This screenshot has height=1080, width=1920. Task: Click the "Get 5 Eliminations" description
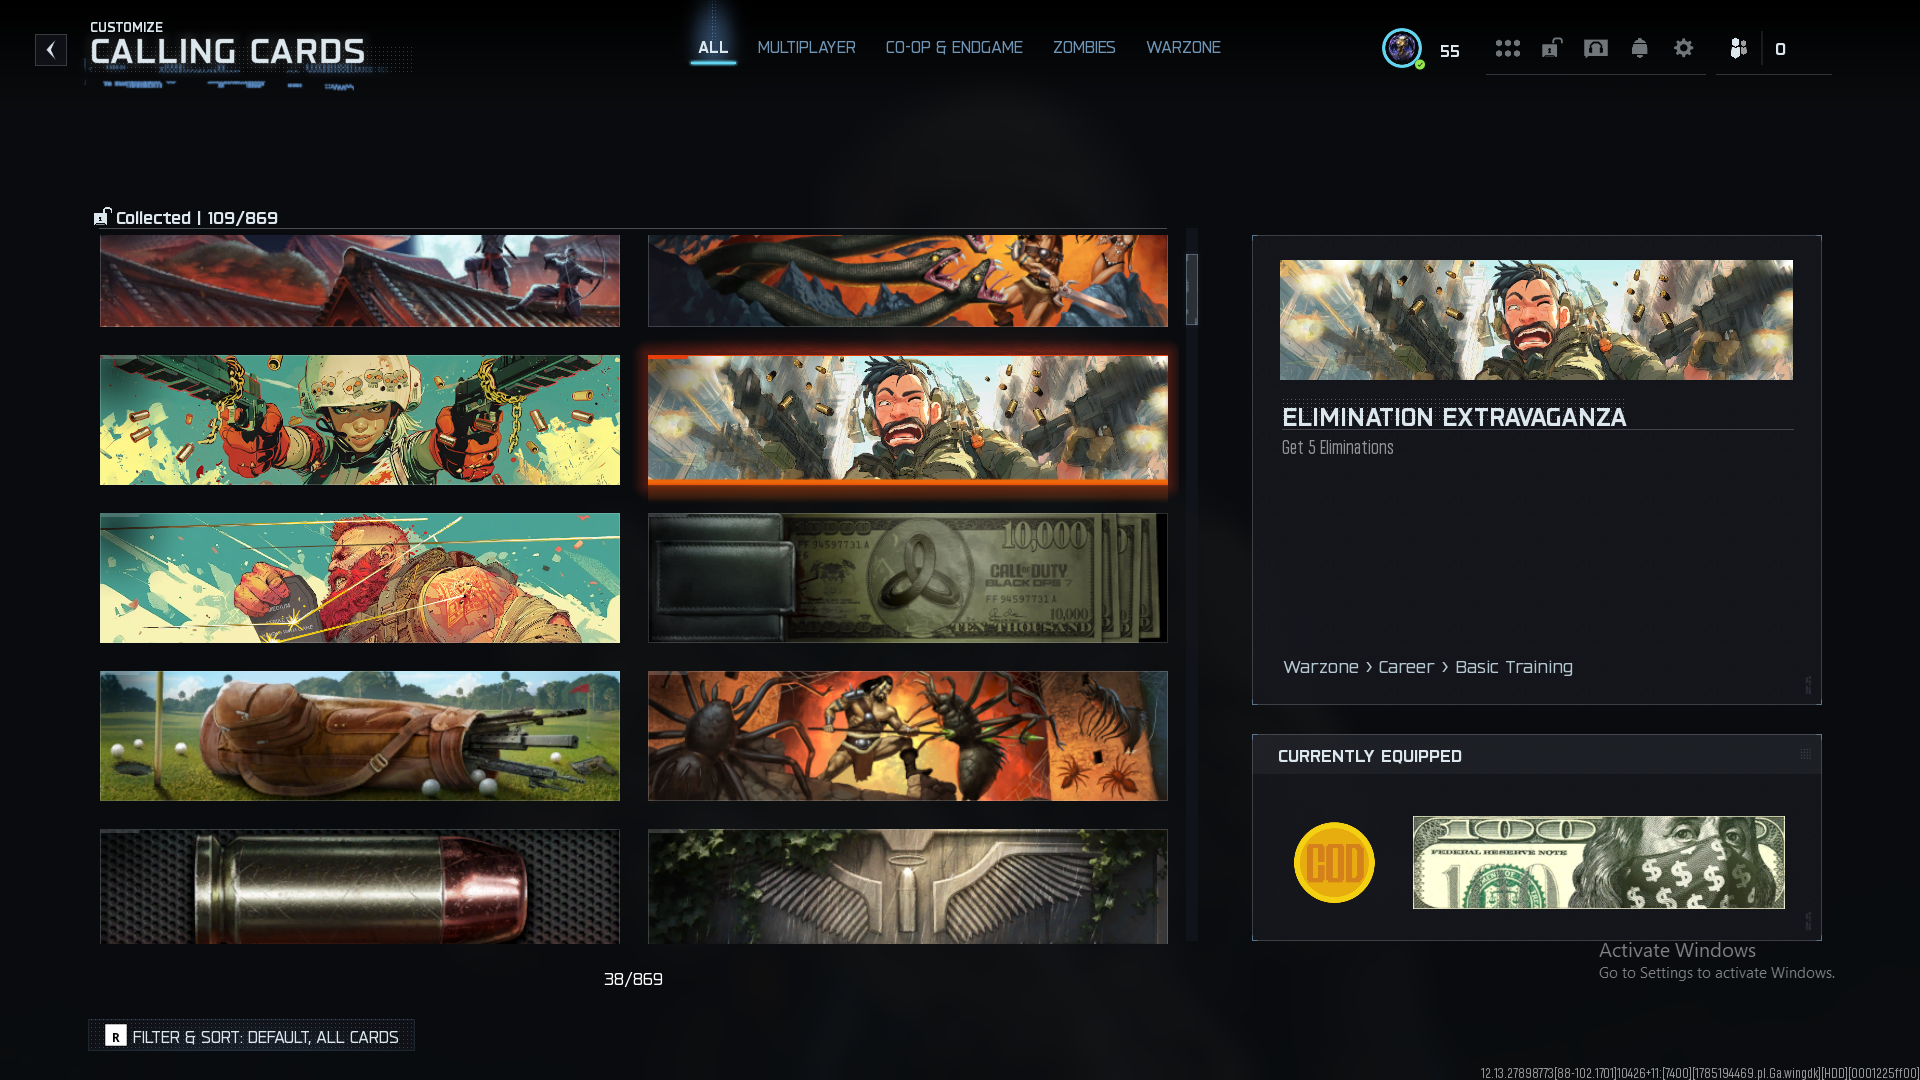point(1338,448)
